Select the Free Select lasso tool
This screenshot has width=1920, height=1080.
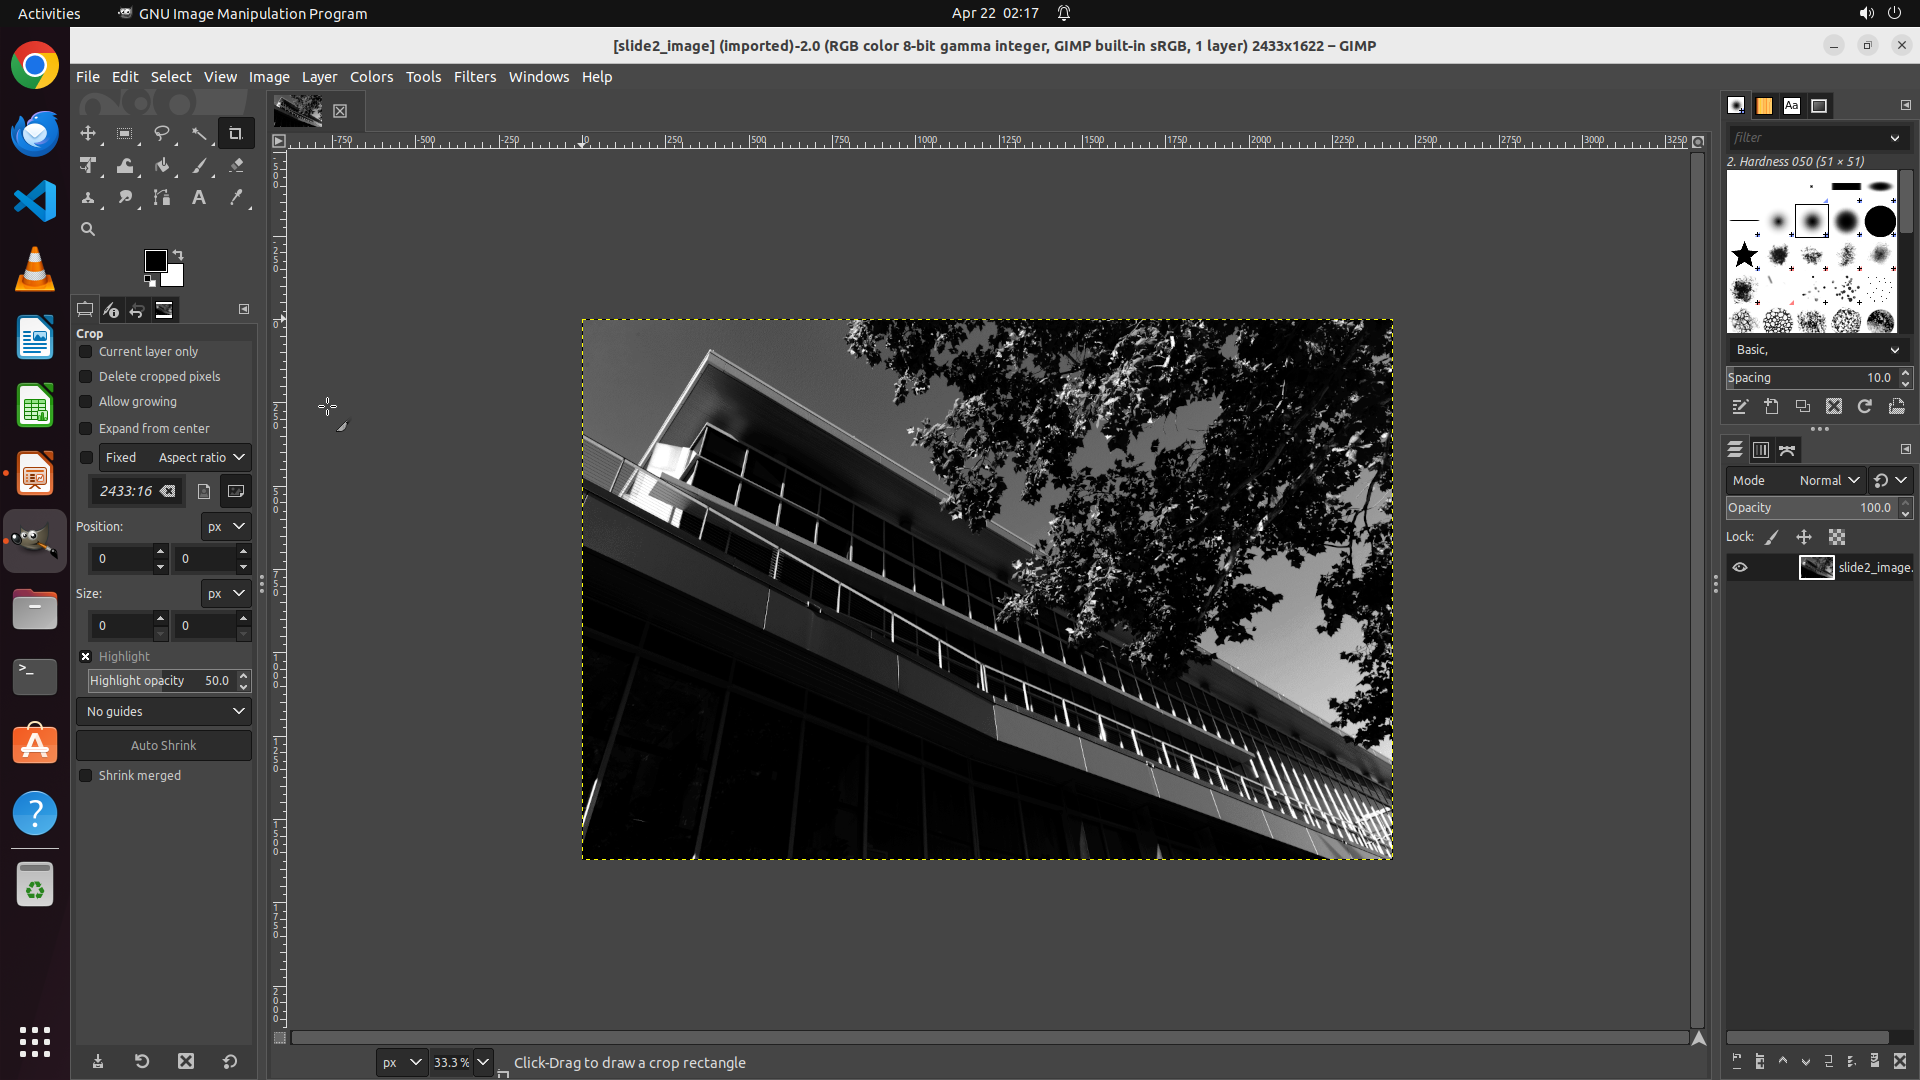(x=162, y=133)
